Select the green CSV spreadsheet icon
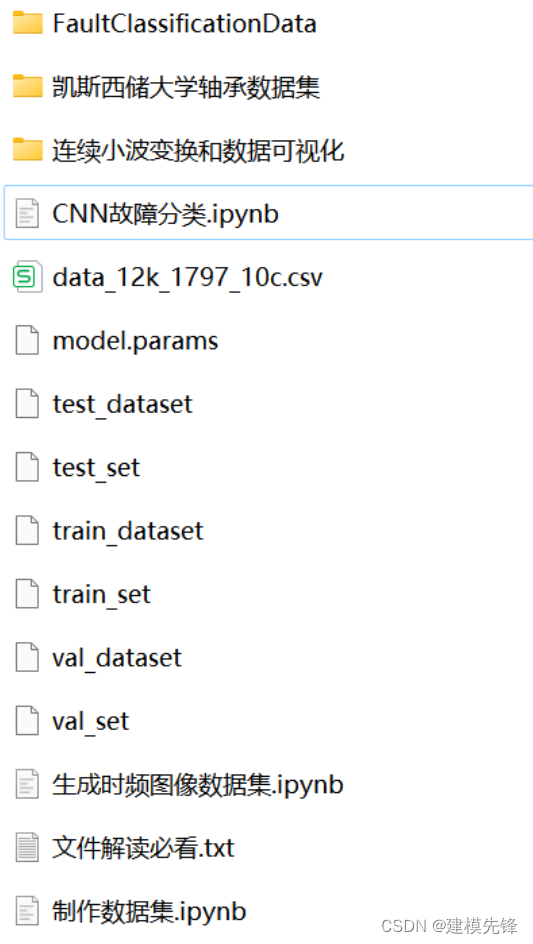Viewport: 533px width, 944px height. point(28,277)
